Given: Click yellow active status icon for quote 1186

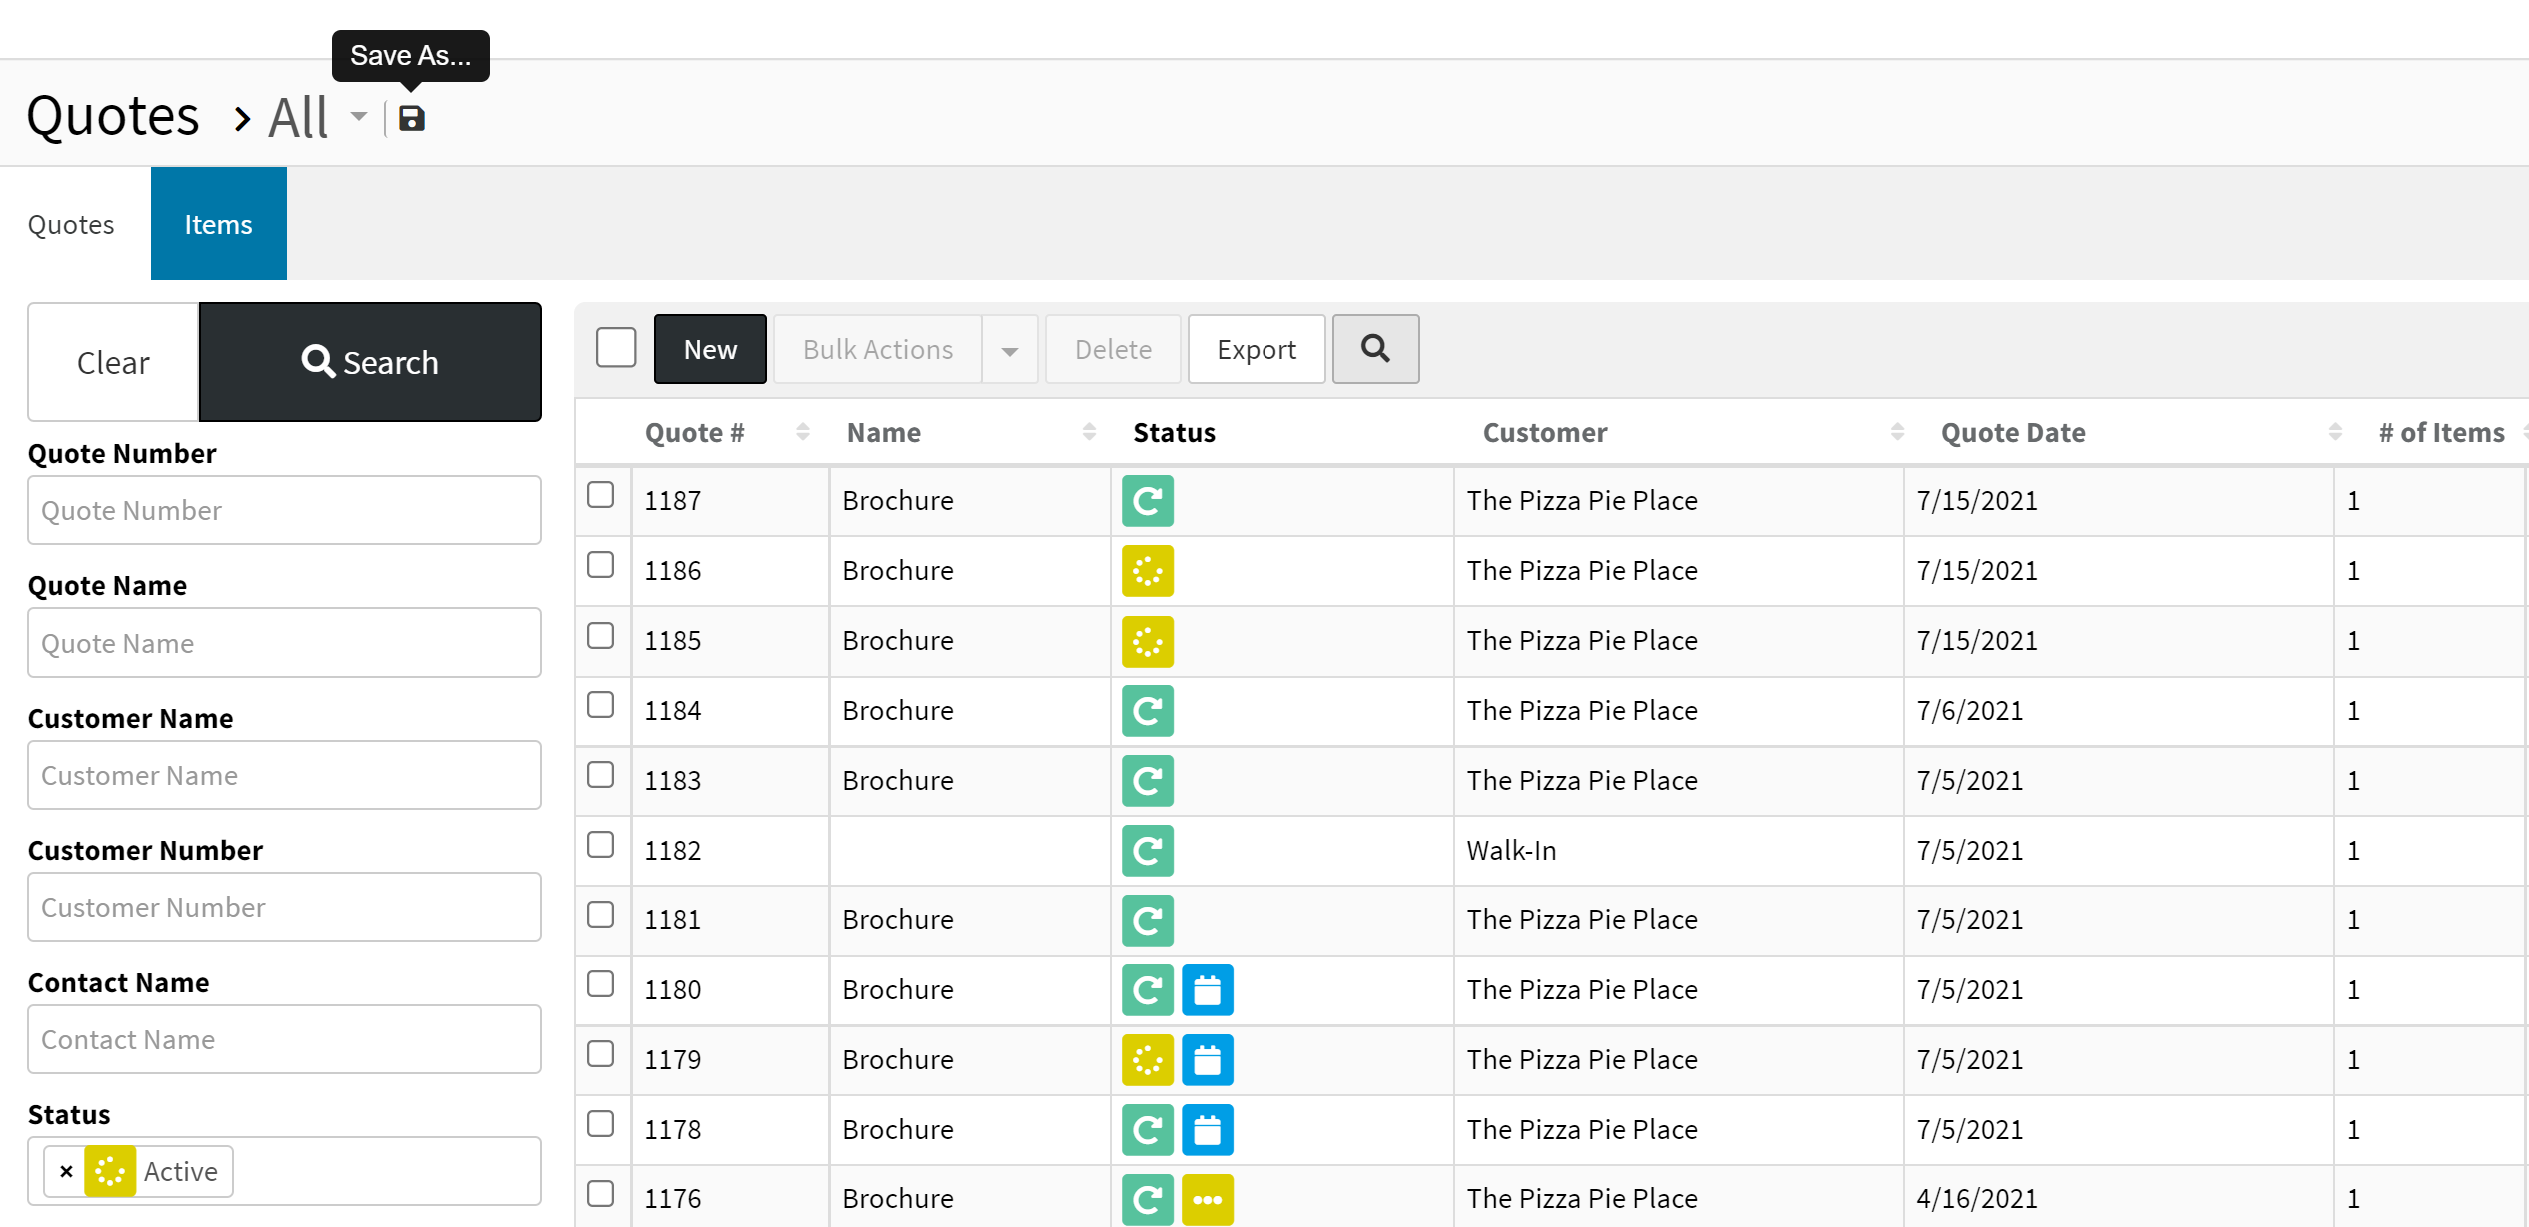Looking at the screenshot, I should tap(1147, 571).
